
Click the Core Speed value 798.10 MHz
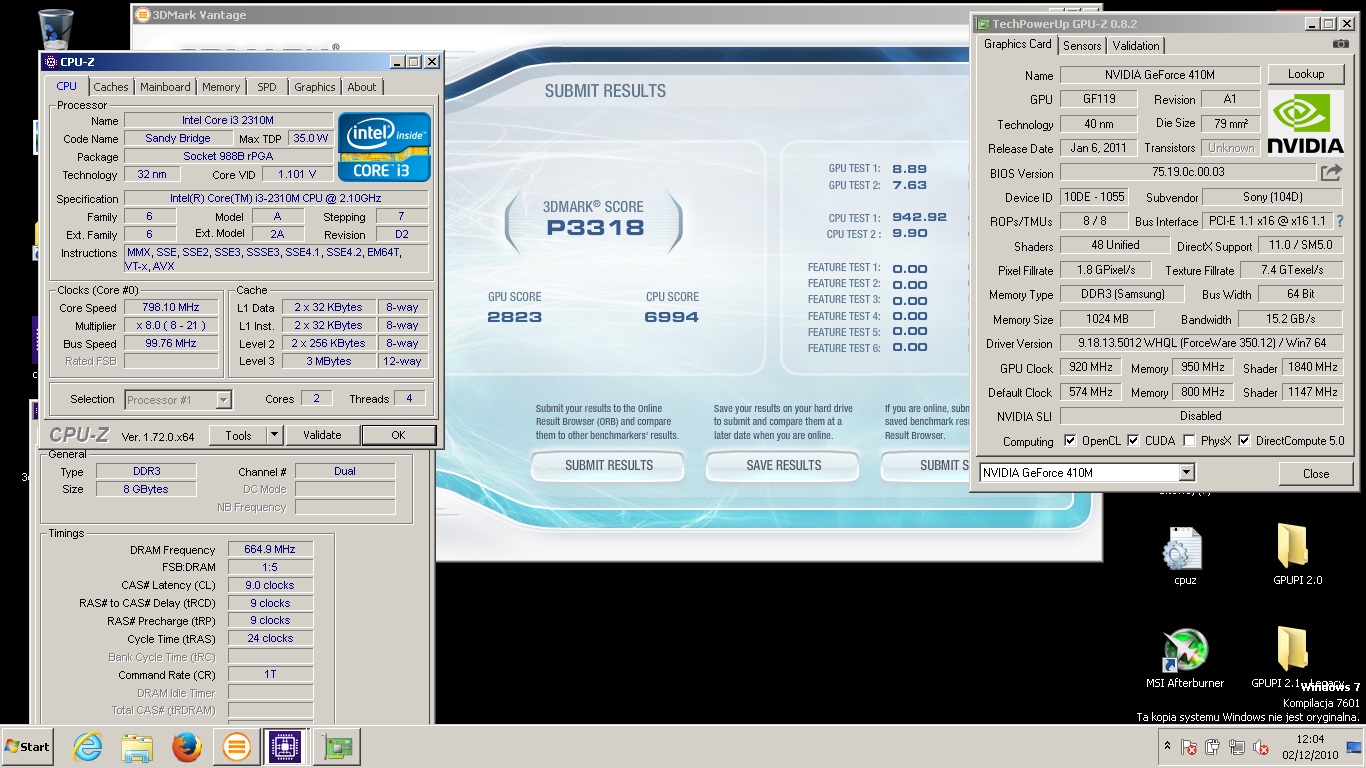[171, 307]
